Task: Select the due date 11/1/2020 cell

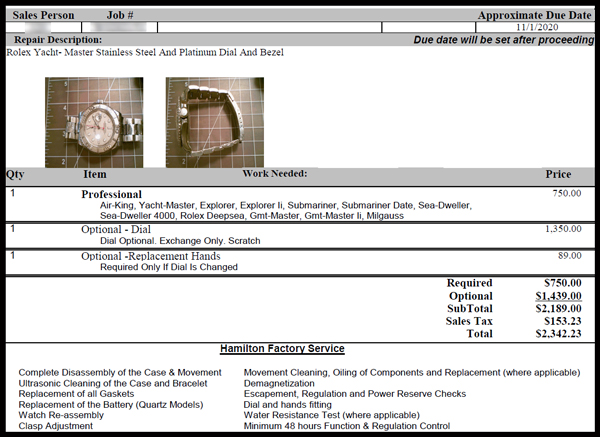Action: click(x=536, y=27)
